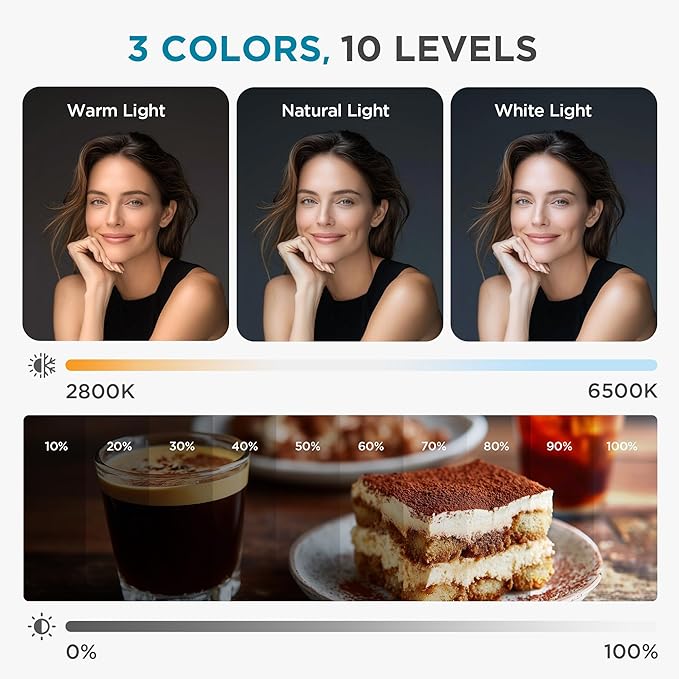This screenshot has width=679, height=679.
Task: Click the color temperature sun-snowflake icon
Action: click(42, 365)
